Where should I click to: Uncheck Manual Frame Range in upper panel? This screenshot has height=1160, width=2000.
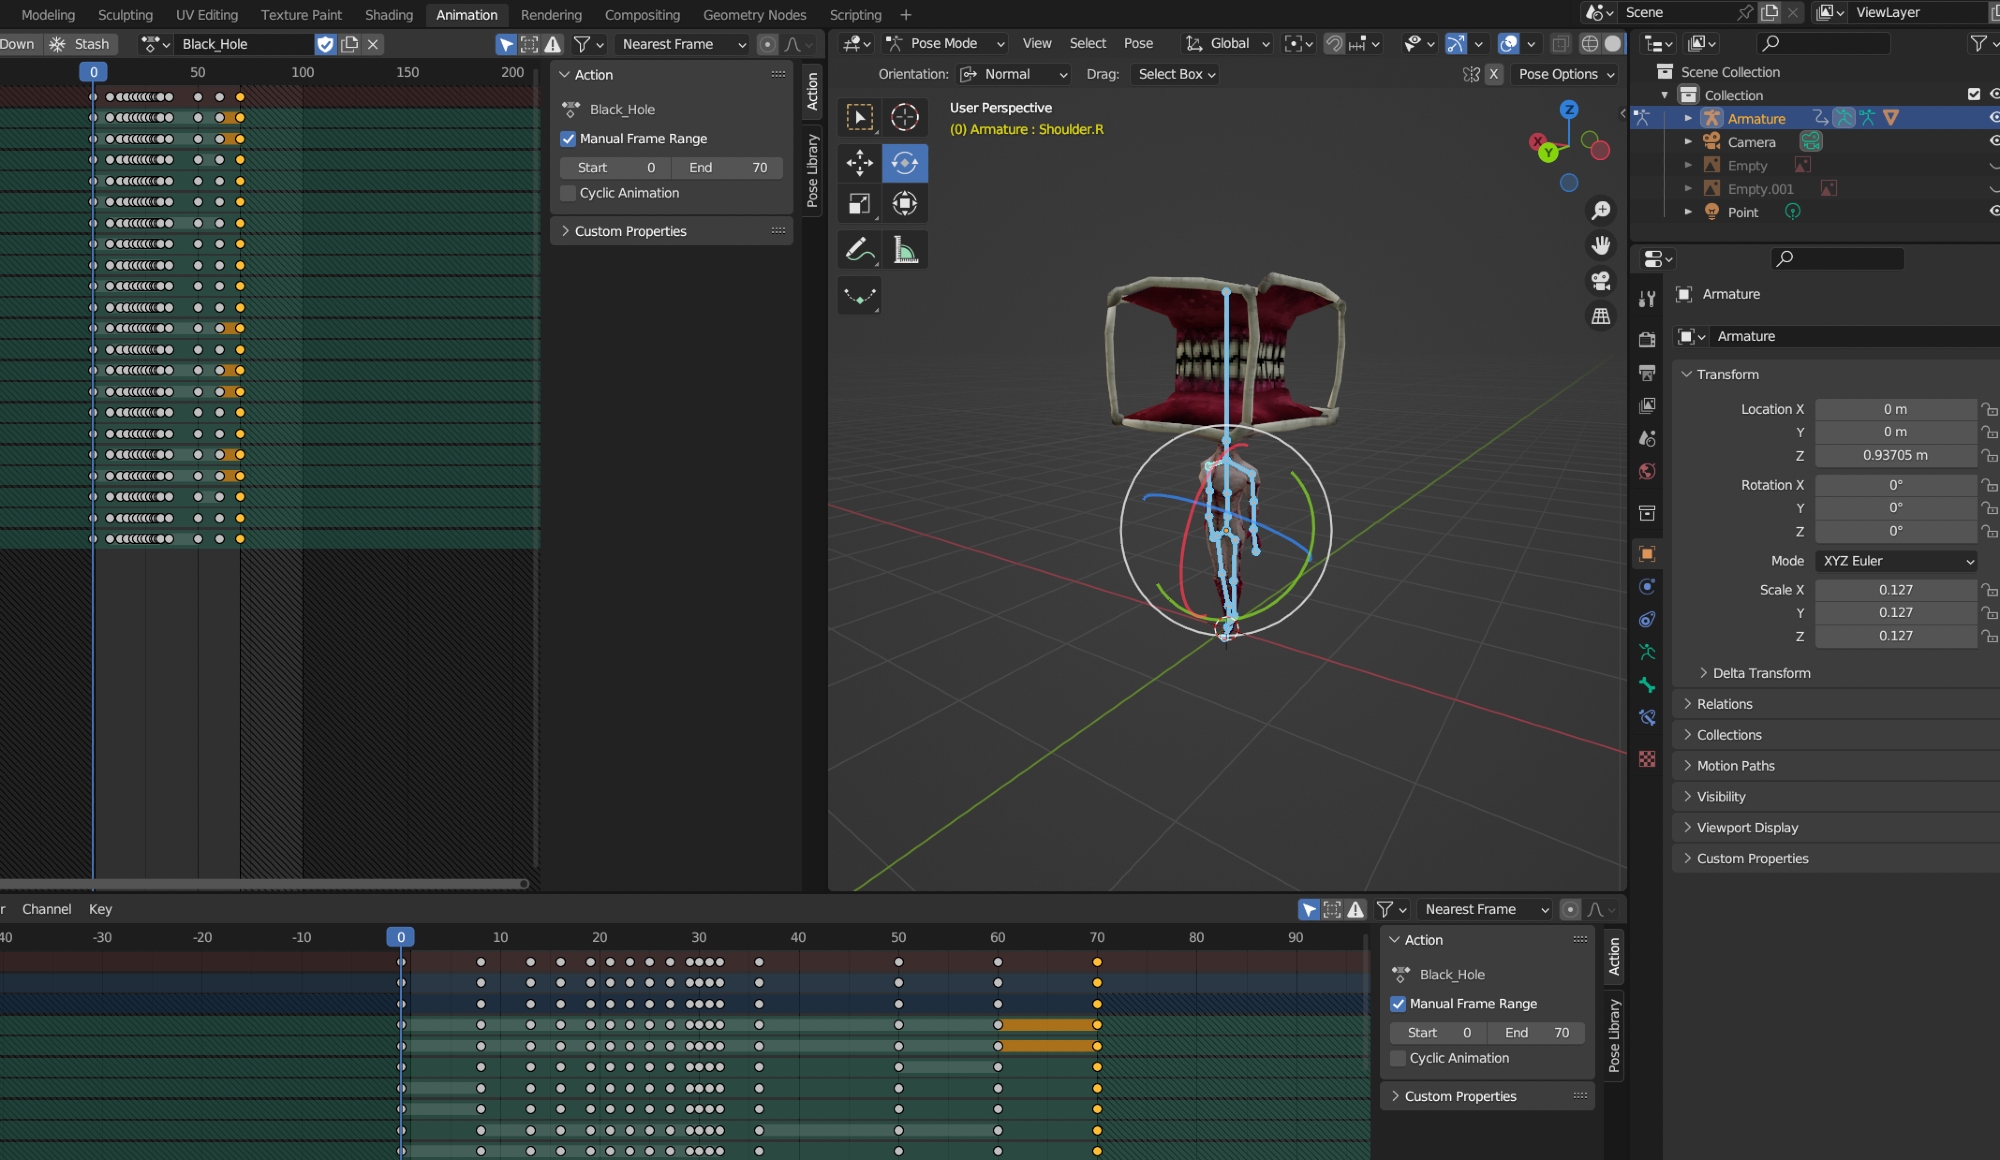568,139
